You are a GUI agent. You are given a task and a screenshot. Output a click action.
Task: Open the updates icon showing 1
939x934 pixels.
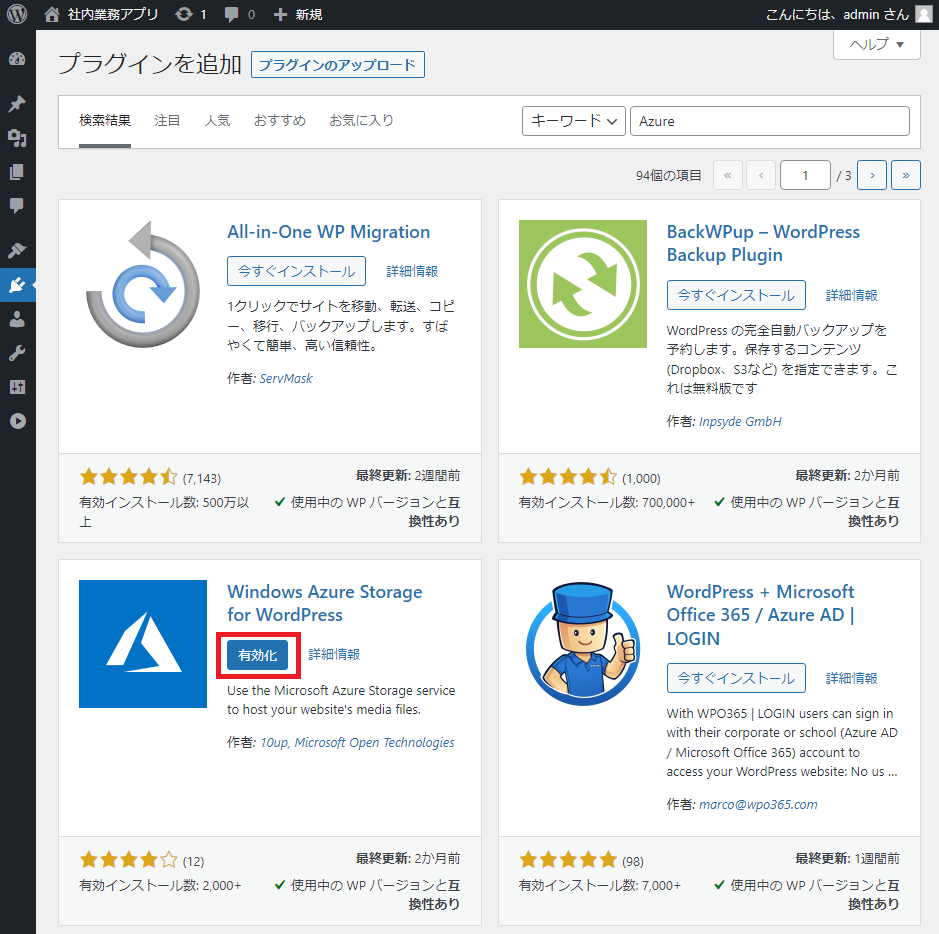coord(190,14)
